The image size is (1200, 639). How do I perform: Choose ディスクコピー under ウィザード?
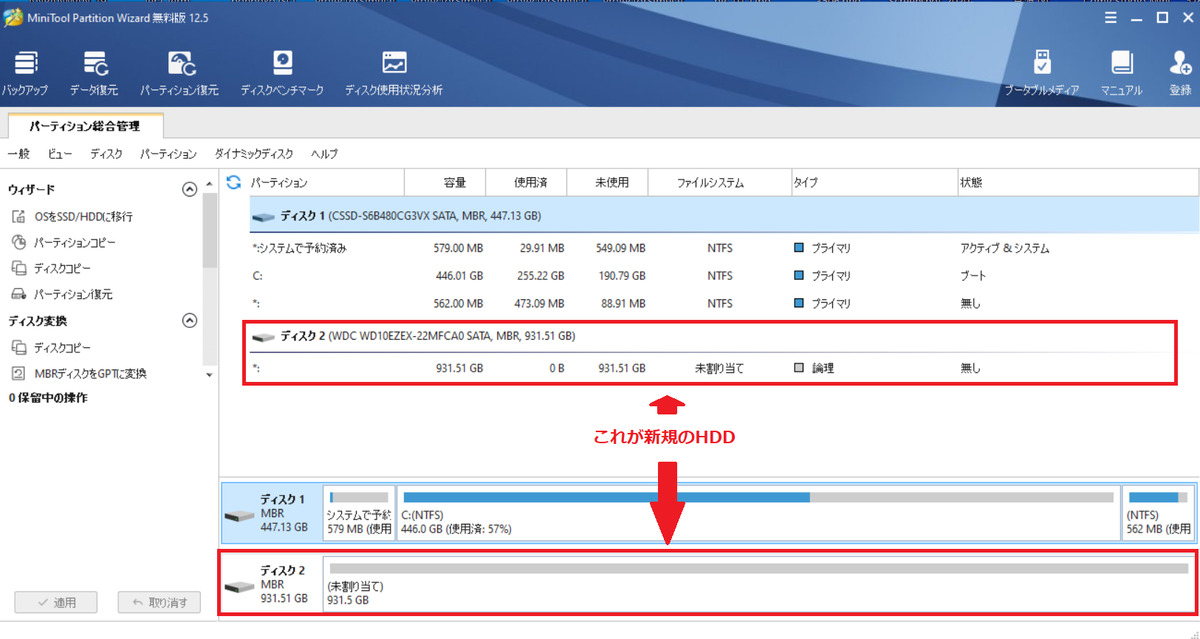coord(51,268)
